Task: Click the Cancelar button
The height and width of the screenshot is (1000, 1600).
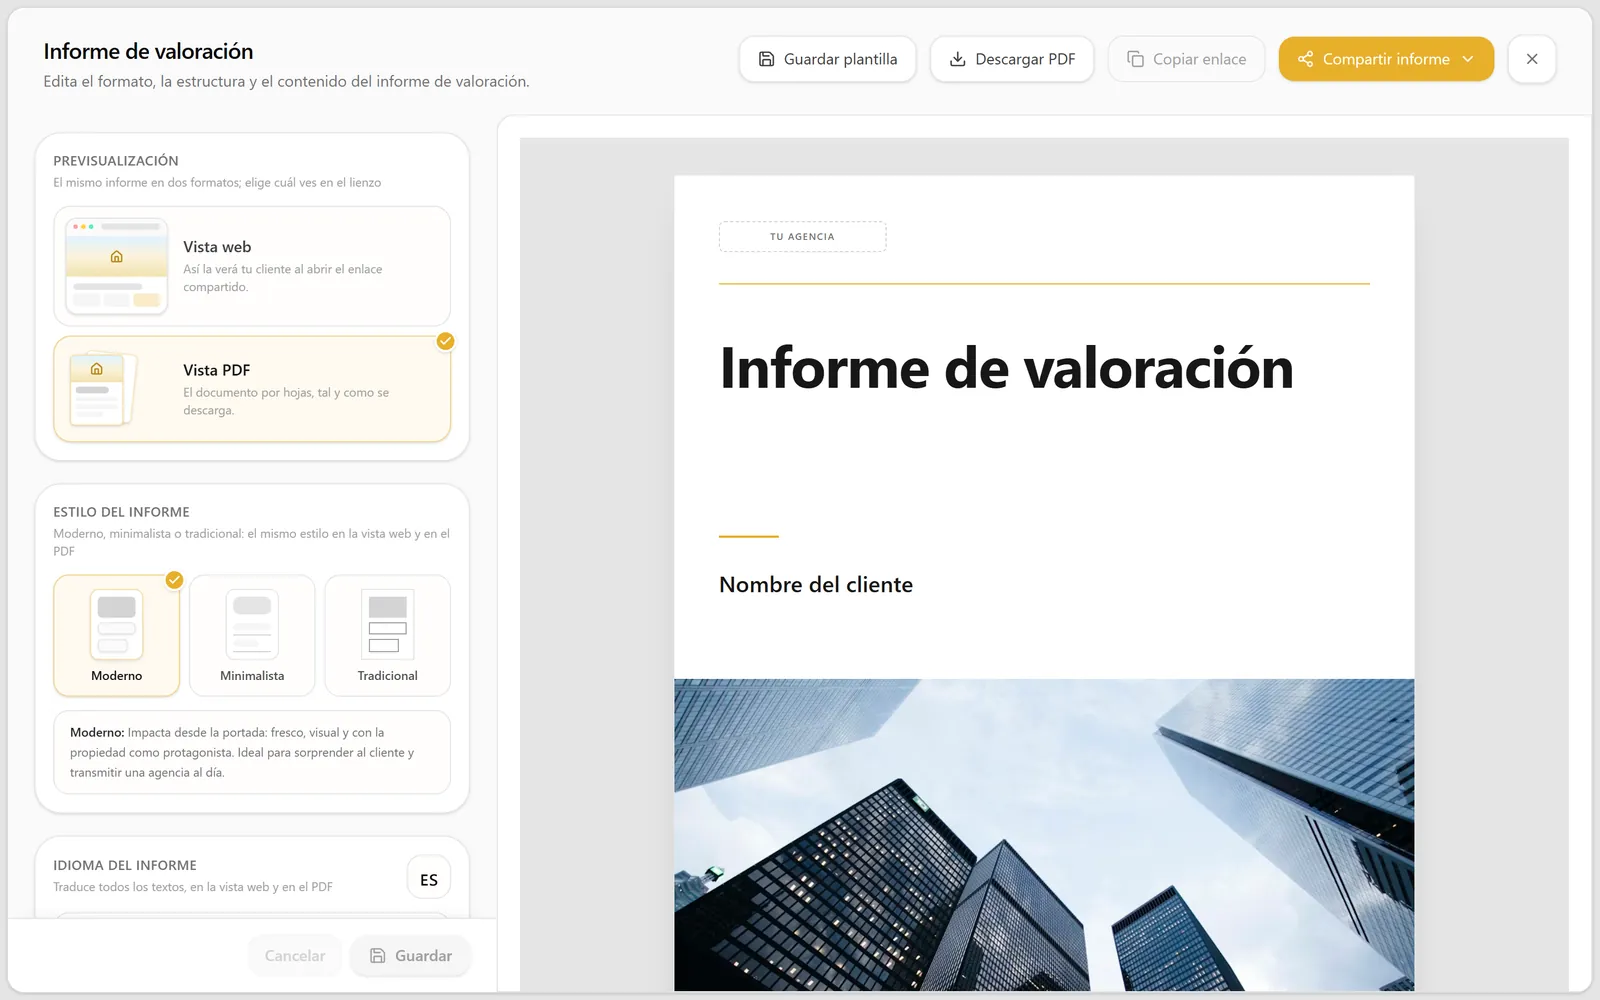Action: point(295,956)
